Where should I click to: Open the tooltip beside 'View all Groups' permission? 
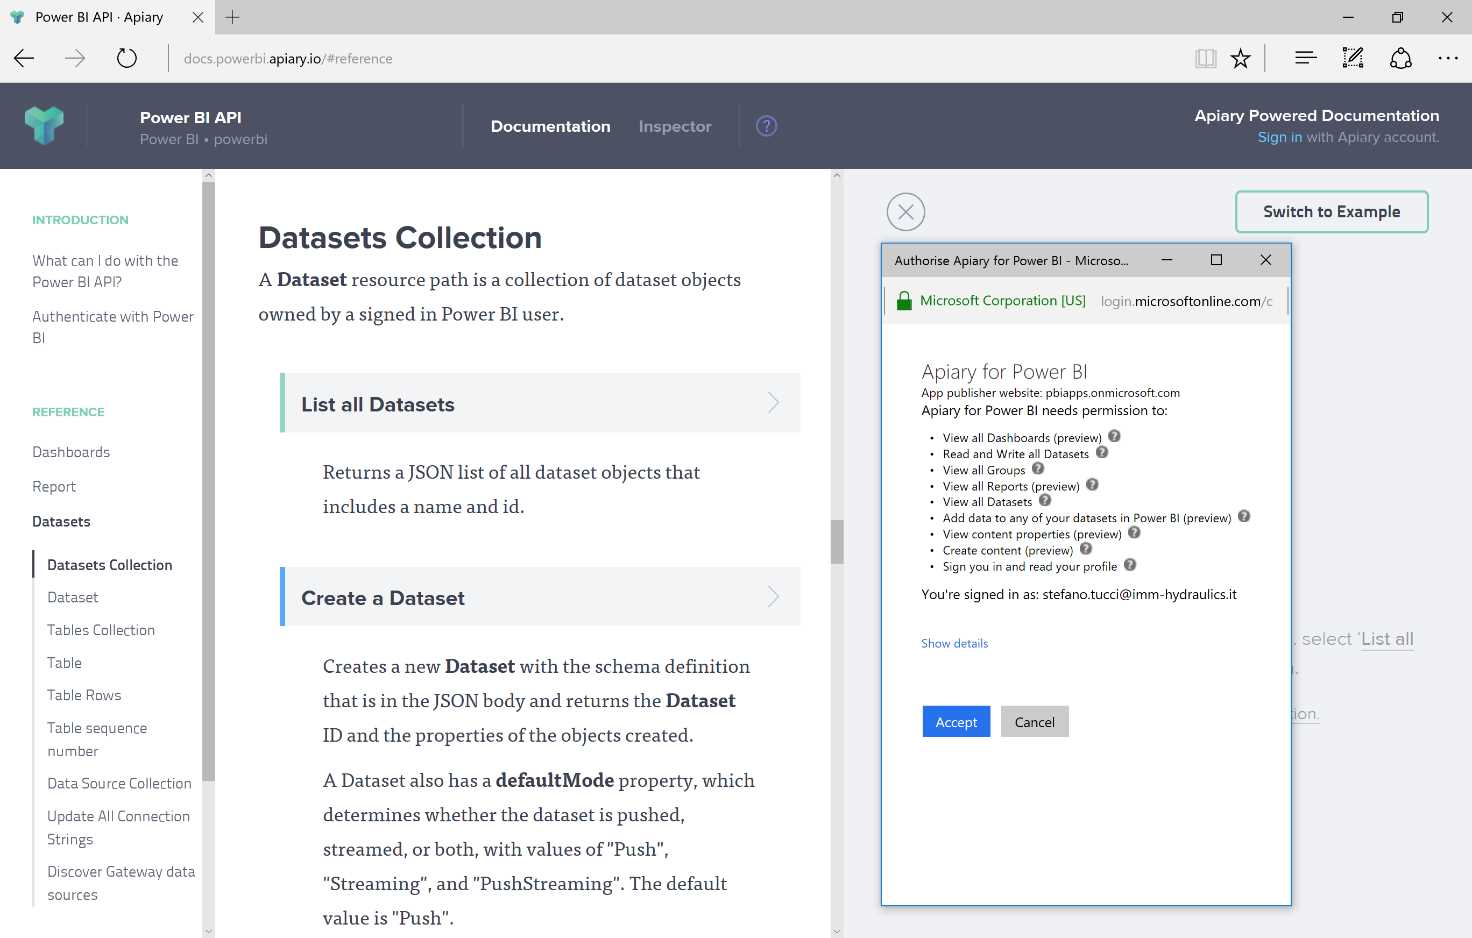tap(1038, 469)
